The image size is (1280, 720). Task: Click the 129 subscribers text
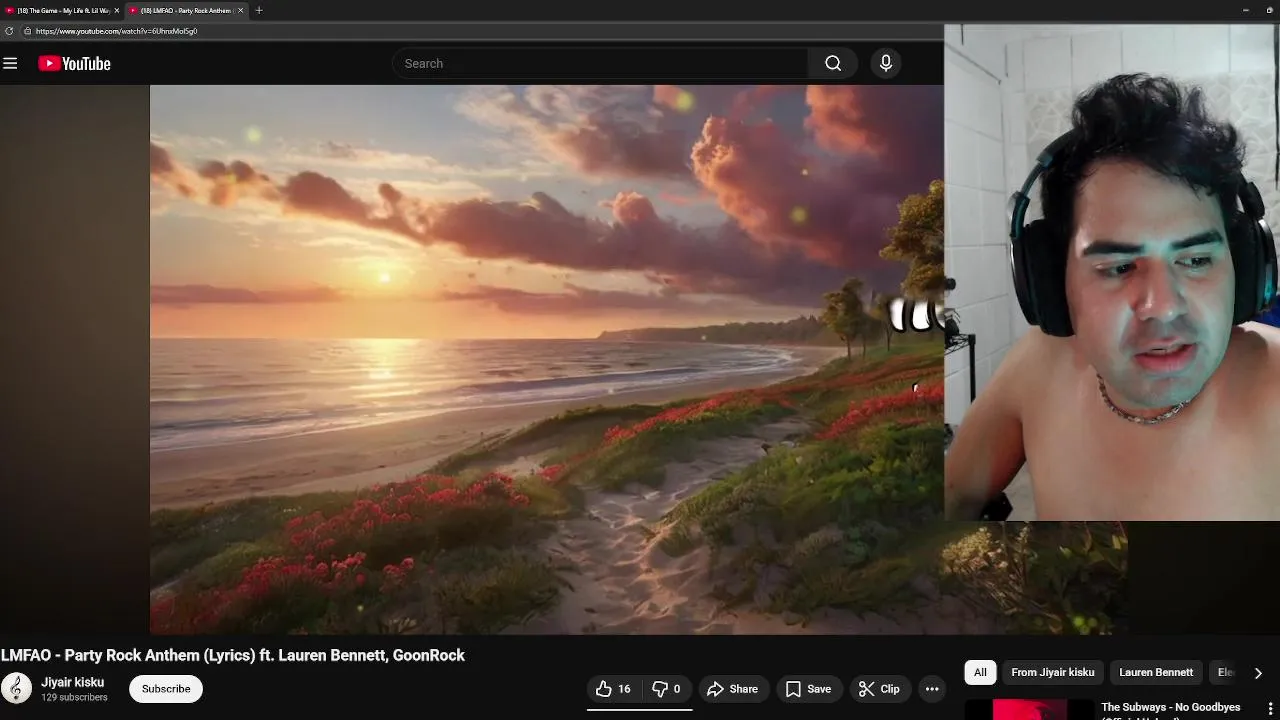click(x=74, y=697)
